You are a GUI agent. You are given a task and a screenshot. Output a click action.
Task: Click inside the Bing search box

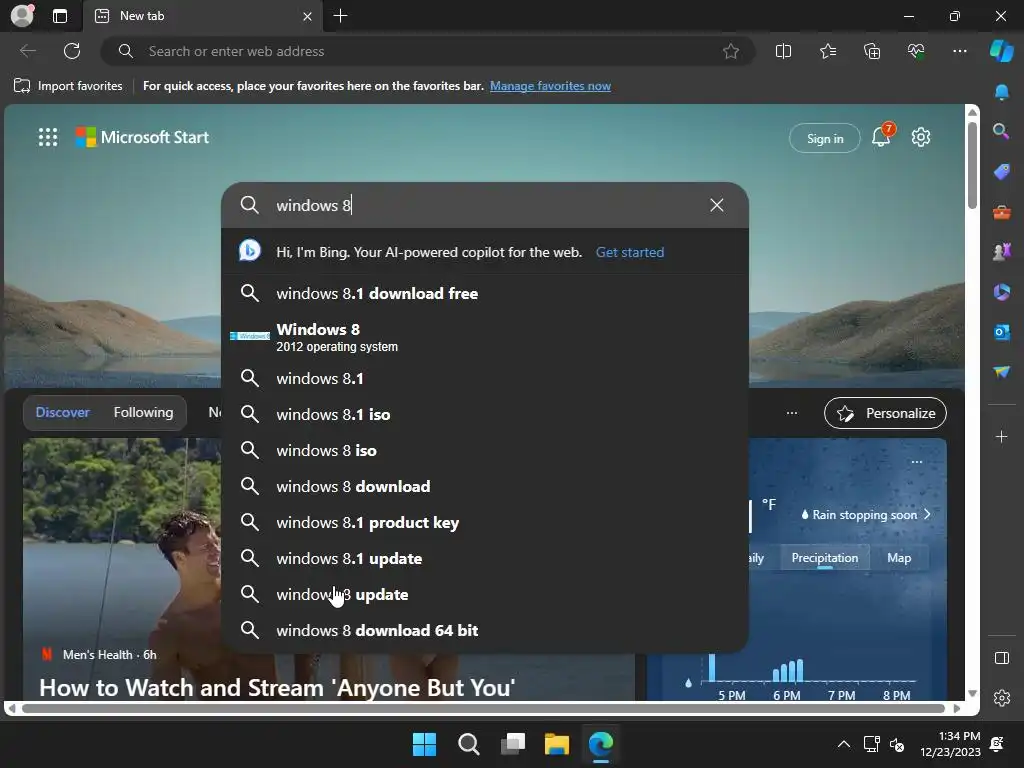(x=485, y=205)
